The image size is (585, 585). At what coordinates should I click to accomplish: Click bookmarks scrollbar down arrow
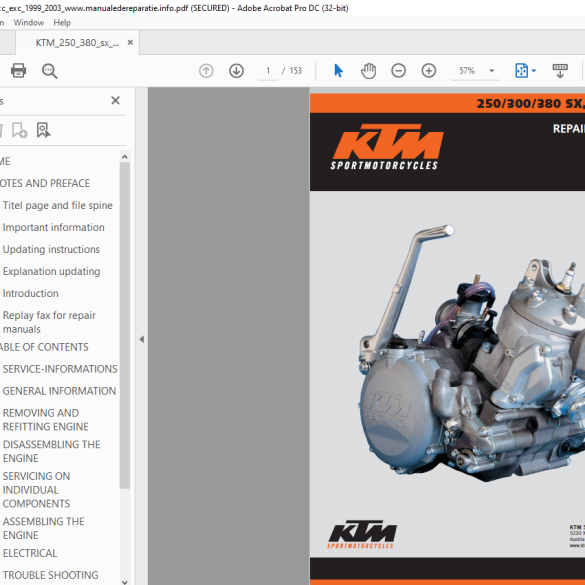(125, 581)
